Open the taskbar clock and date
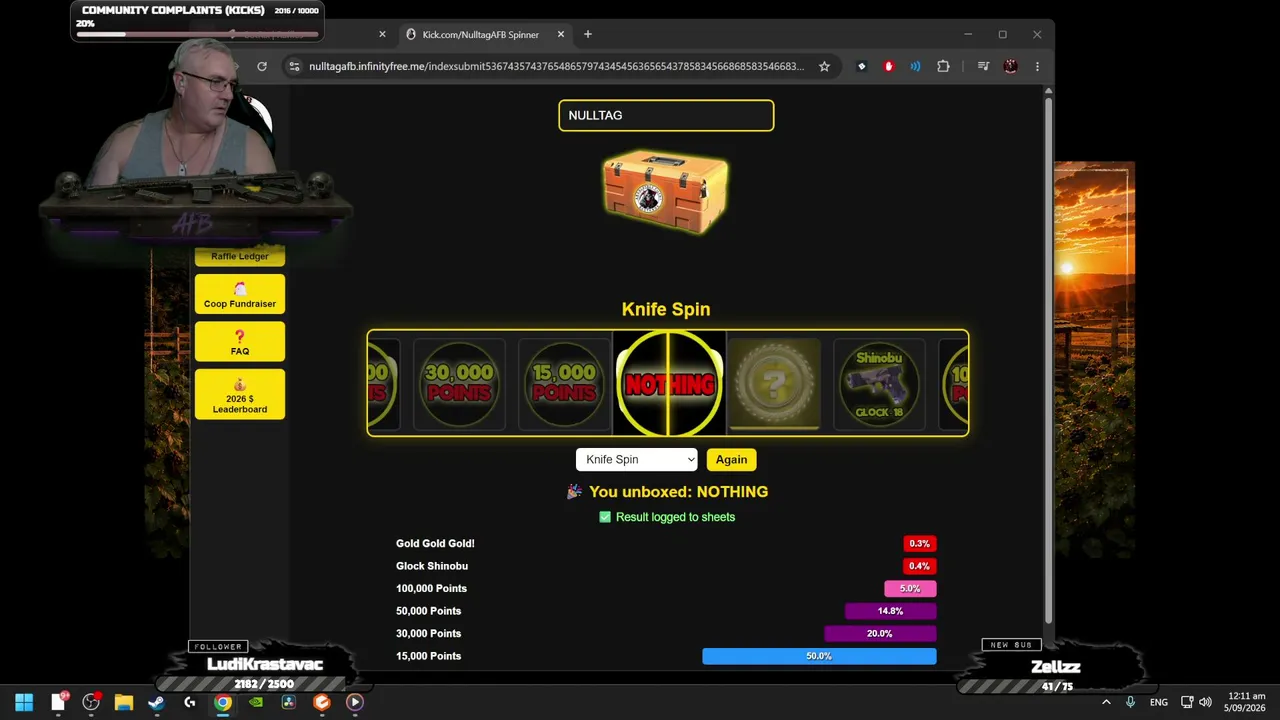This screenshot has width=1280, height=720. point(1243,702)
